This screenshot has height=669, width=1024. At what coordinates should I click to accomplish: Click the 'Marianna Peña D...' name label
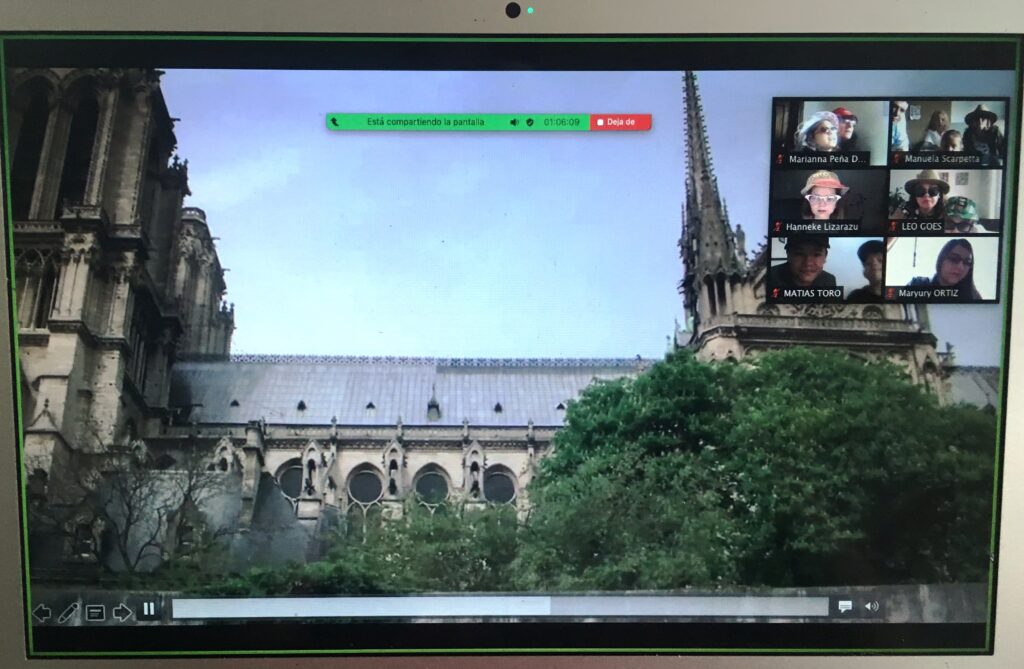(x=827, y=159)
